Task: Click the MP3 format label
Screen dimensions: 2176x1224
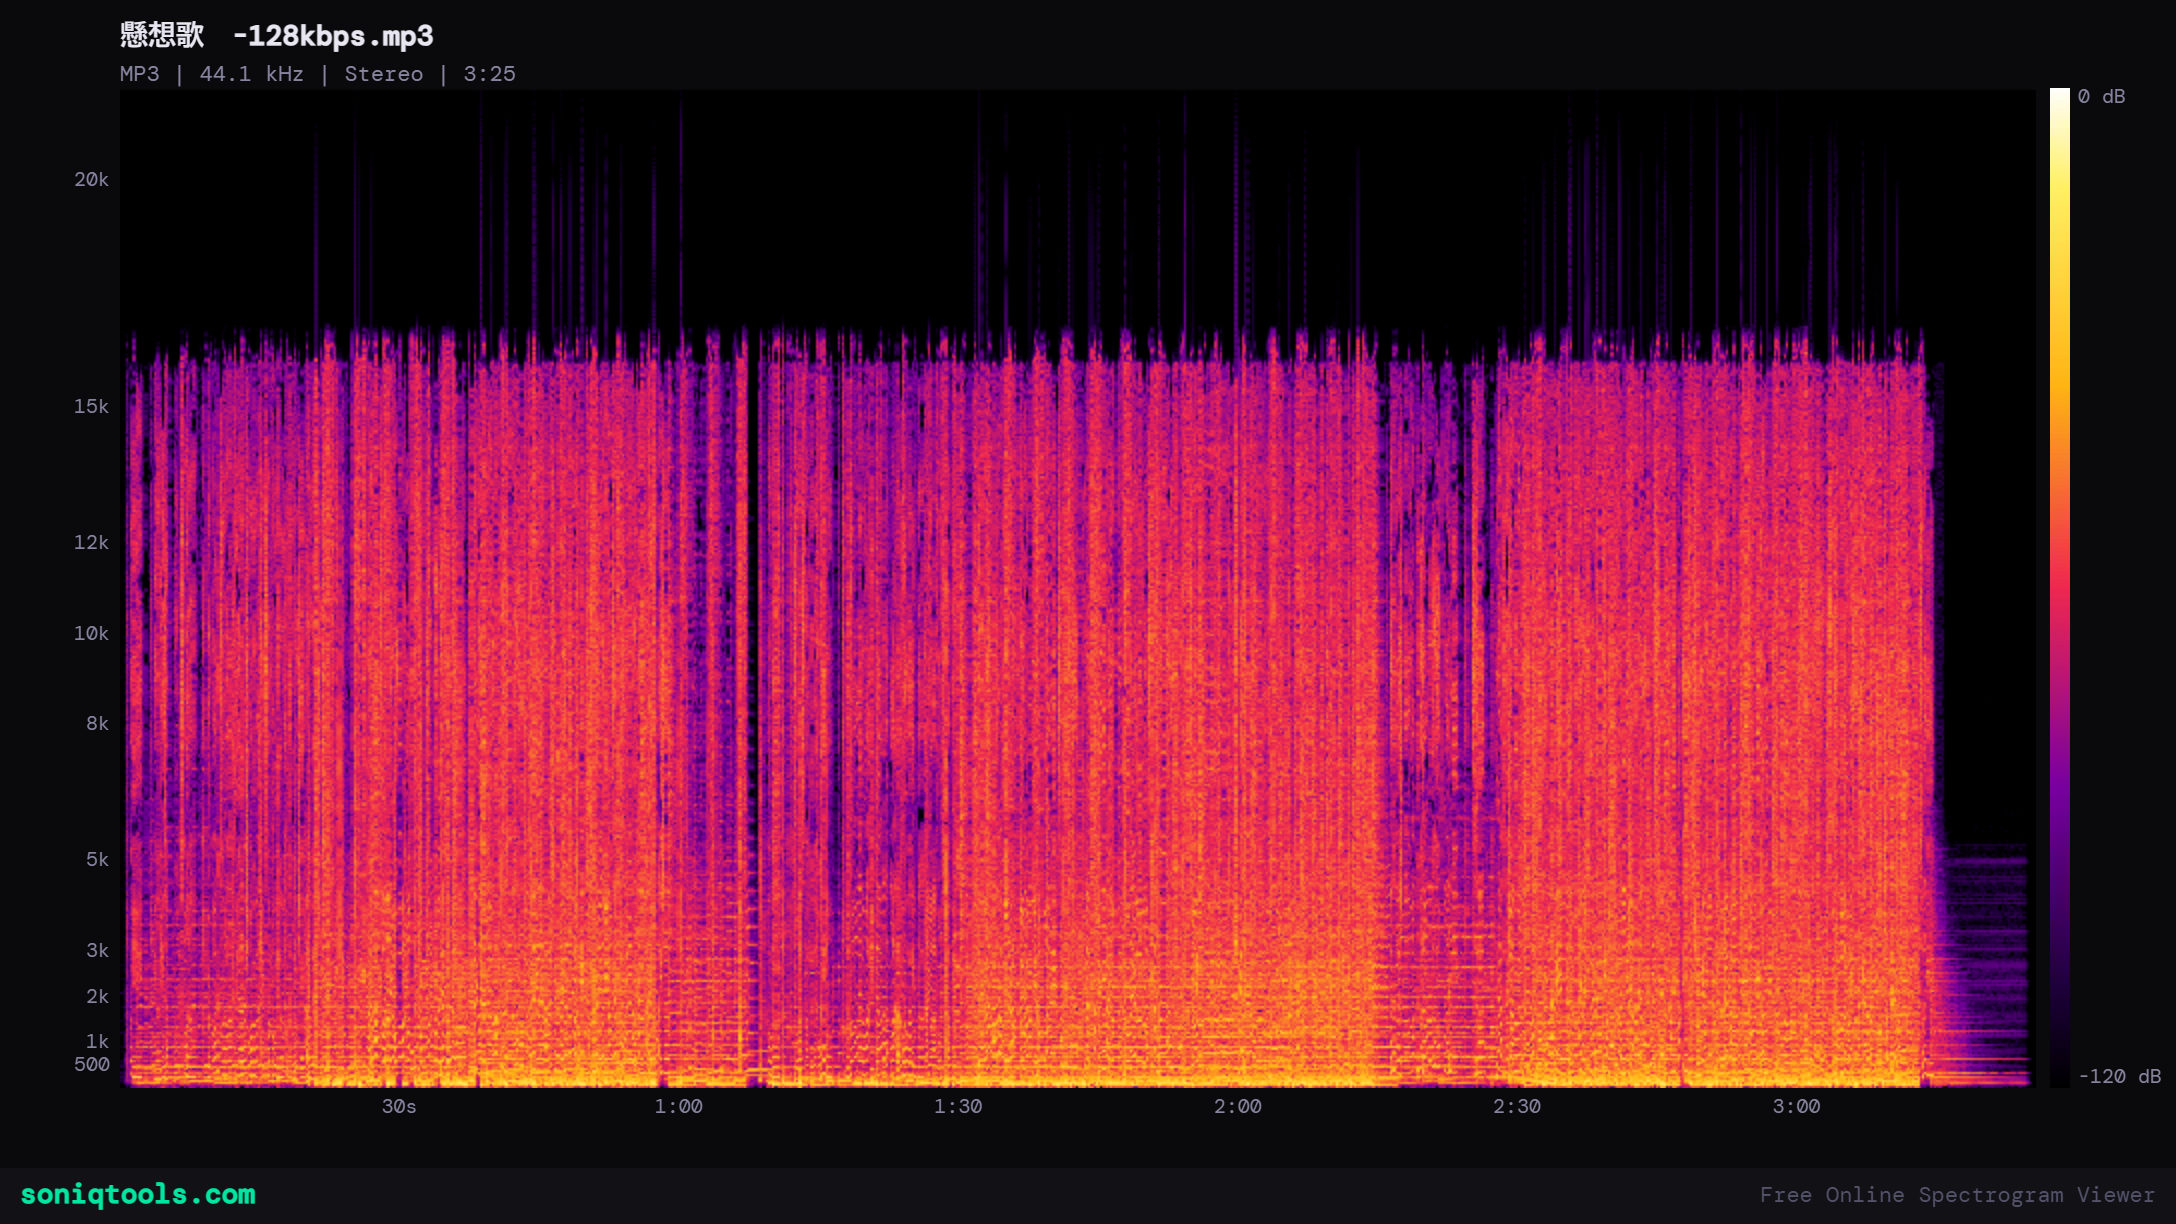Action: pyautogui.click(x=137, y=73)
